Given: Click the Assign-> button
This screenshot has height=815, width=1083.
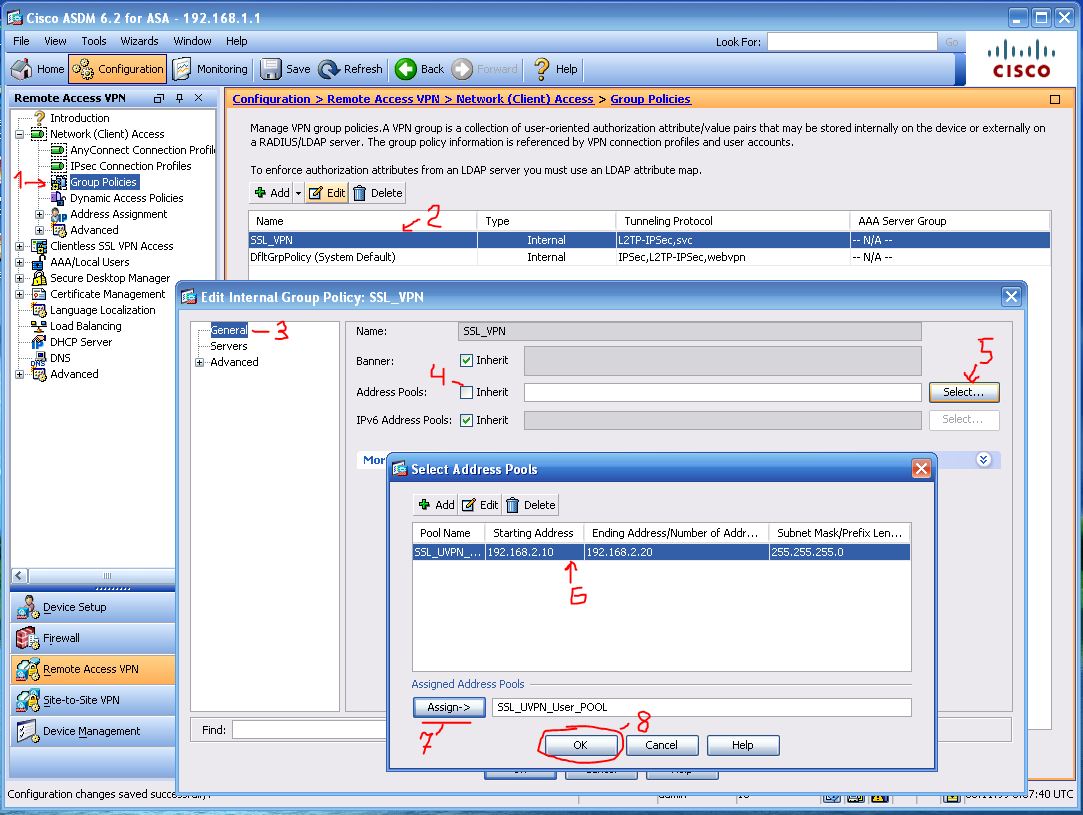Looking at the screenshot, I should [x=448, y=707].
